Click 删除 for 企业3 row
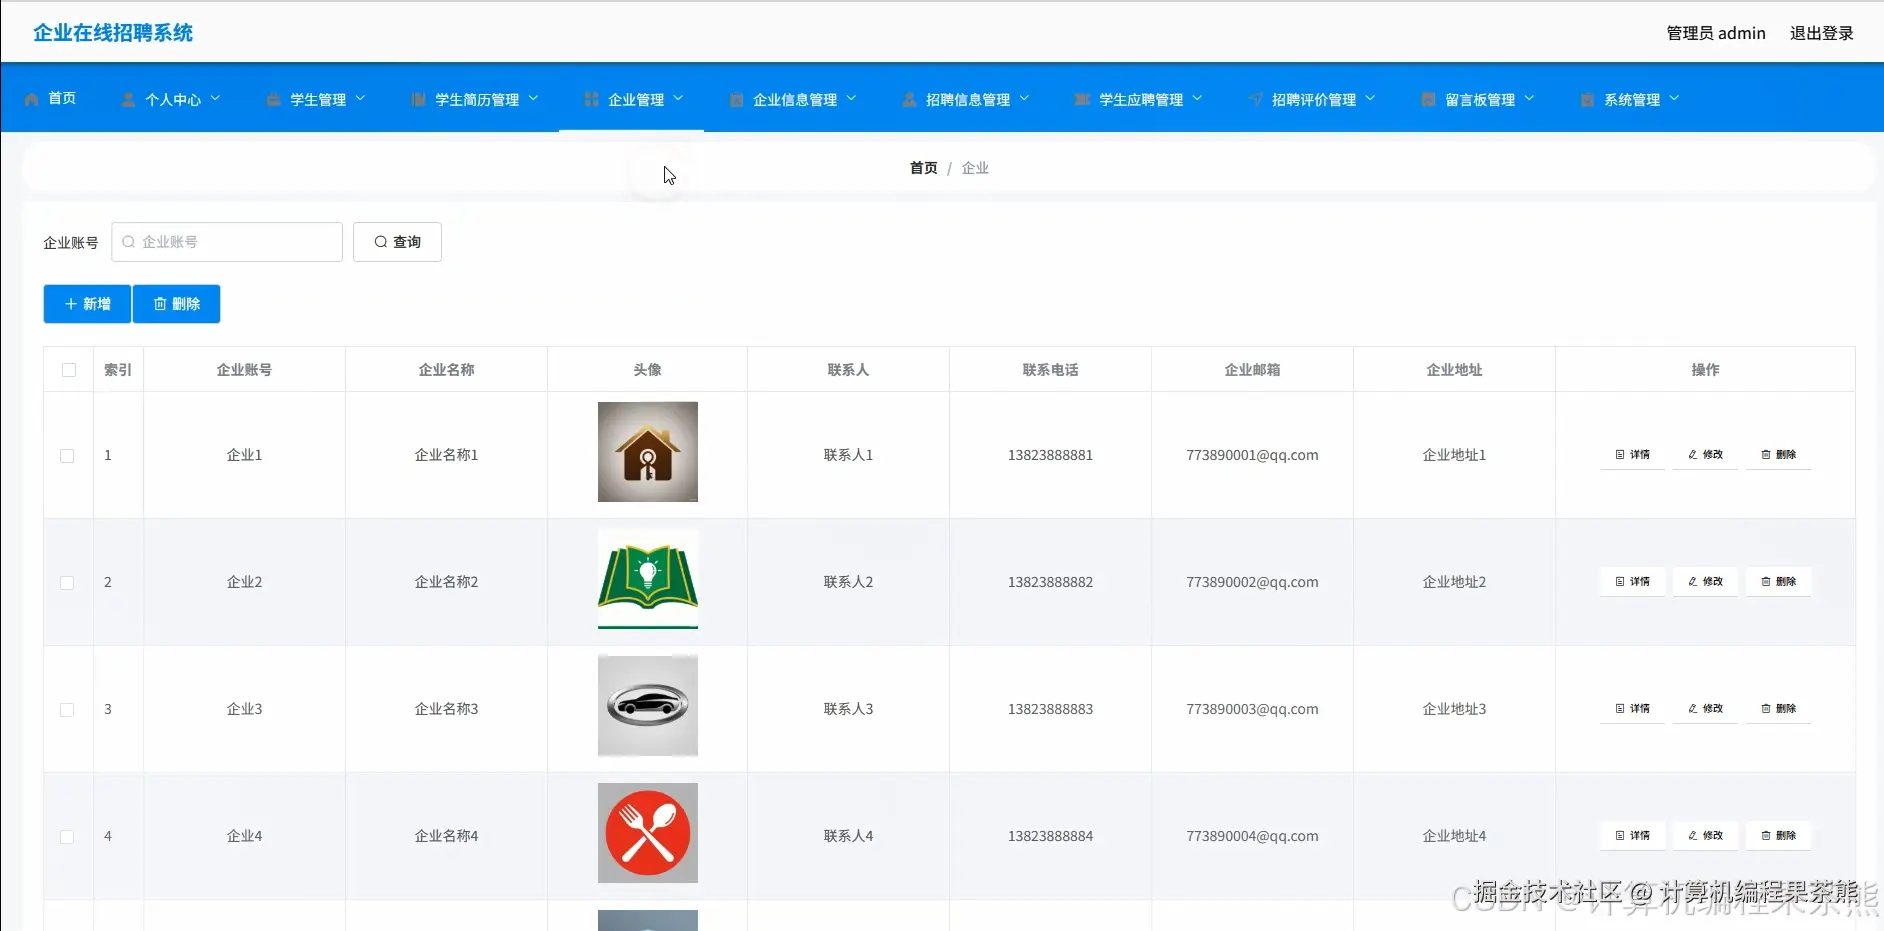This screenshot has height=931, width=1884. pyautogui.click(x=1778, y=709)
